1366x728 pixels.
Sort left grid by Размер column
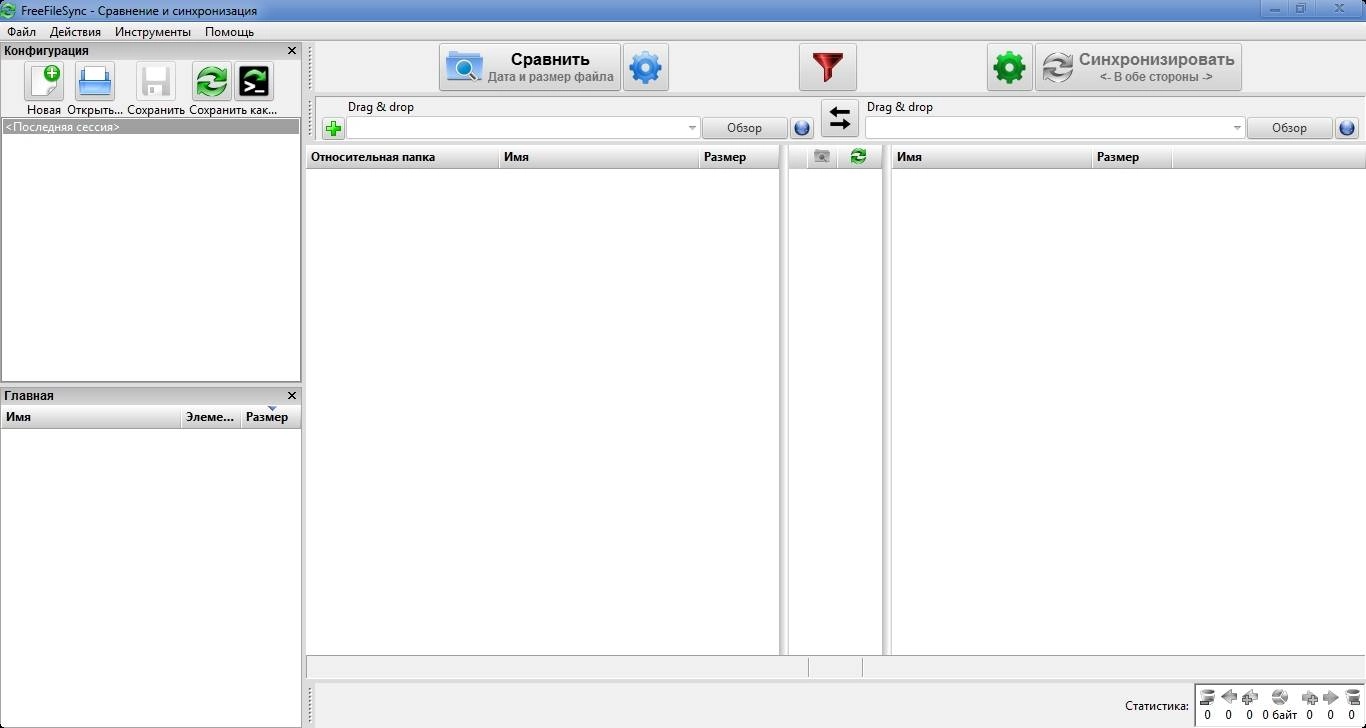(738, 157)
